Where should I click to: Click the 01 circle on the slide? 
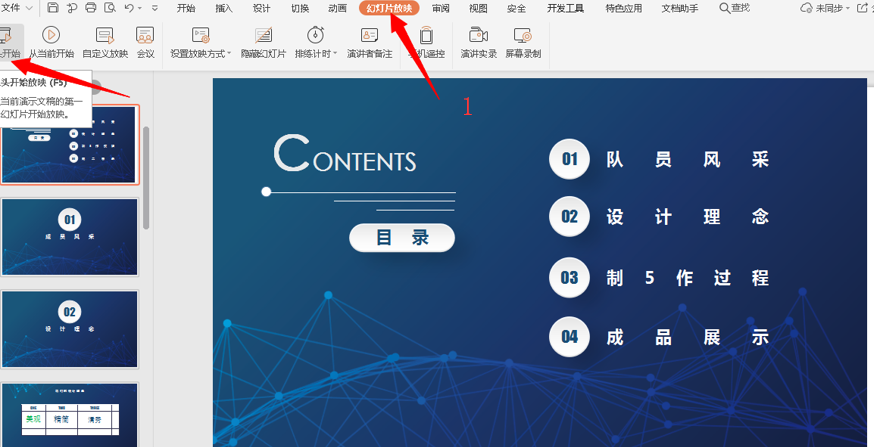click(569, 159)
